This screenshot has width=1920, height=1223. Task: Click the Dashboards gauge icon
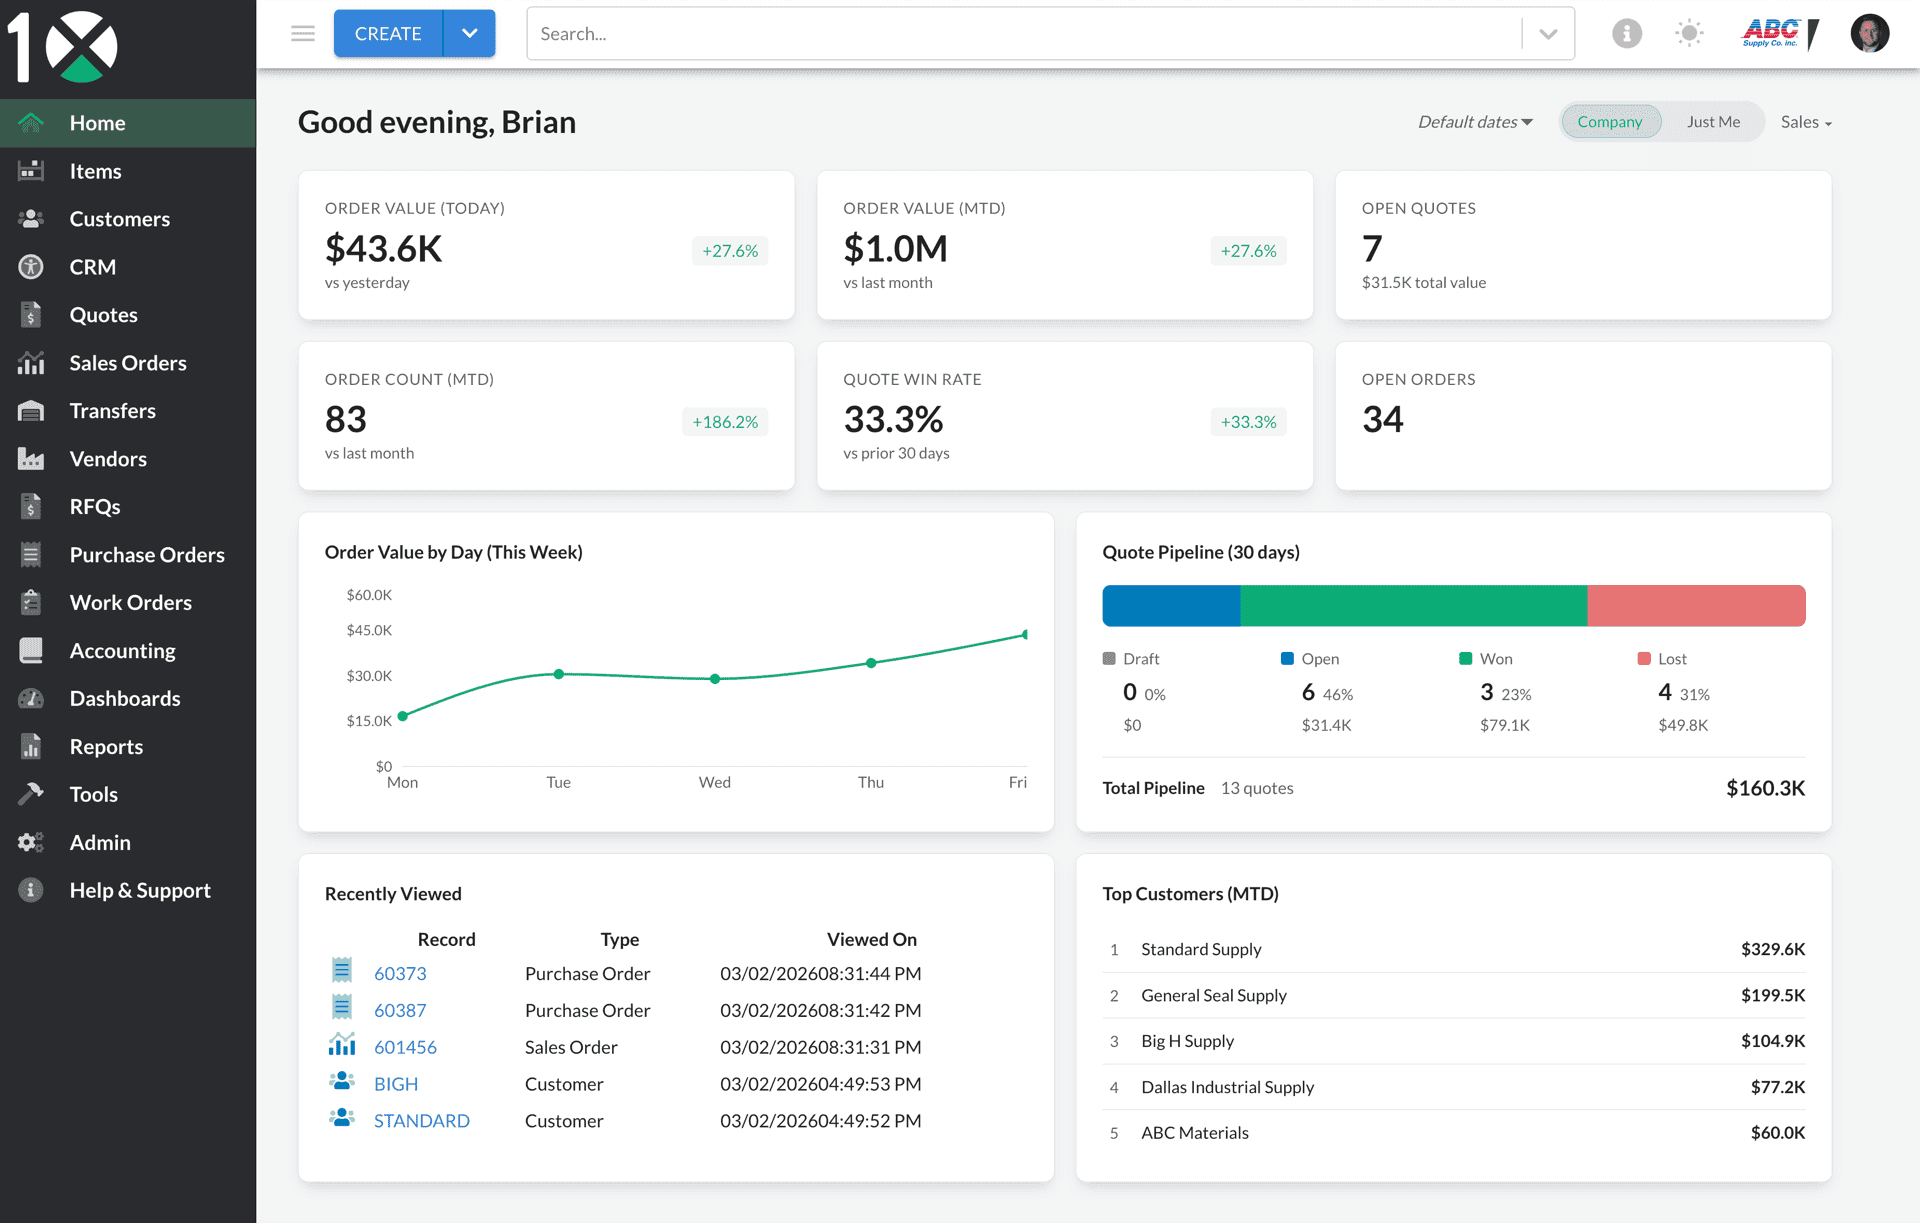point(31,699)
